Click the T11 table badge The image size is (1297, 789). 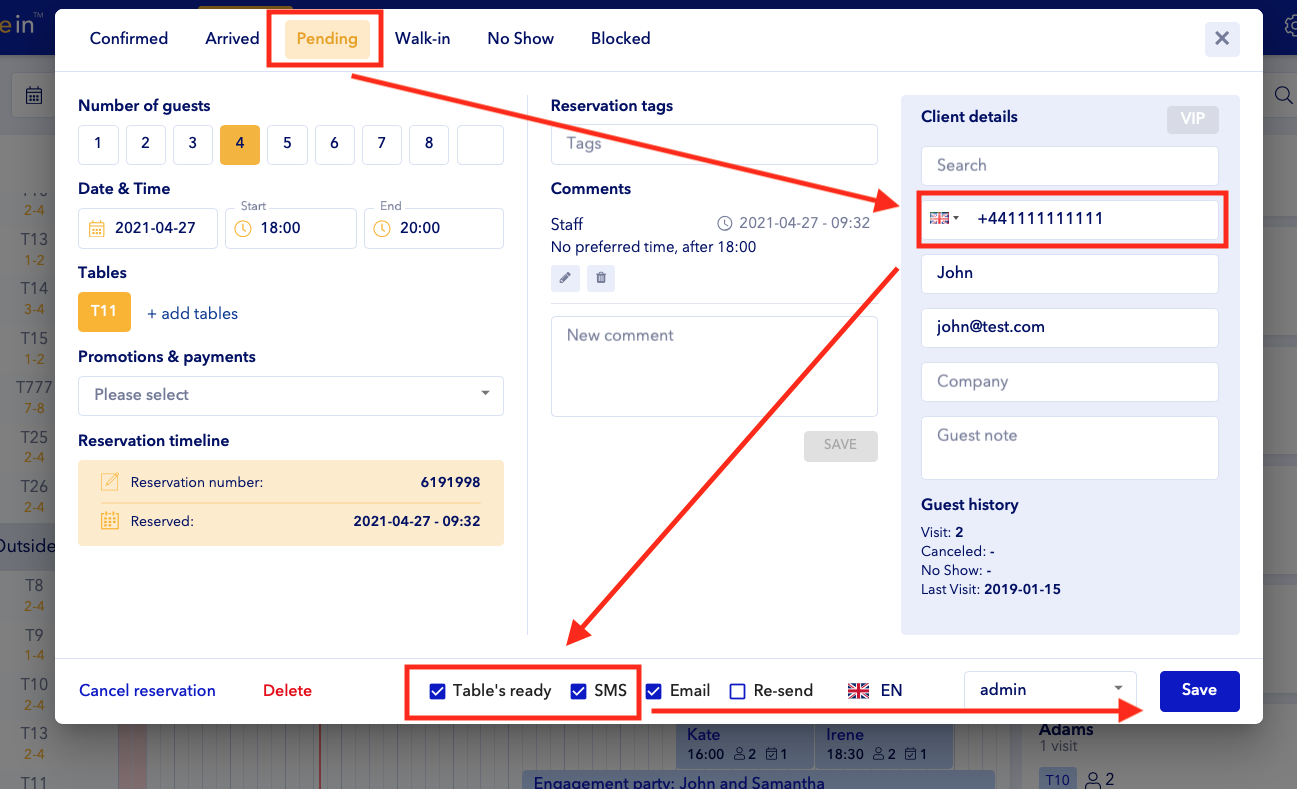(104, 312)
